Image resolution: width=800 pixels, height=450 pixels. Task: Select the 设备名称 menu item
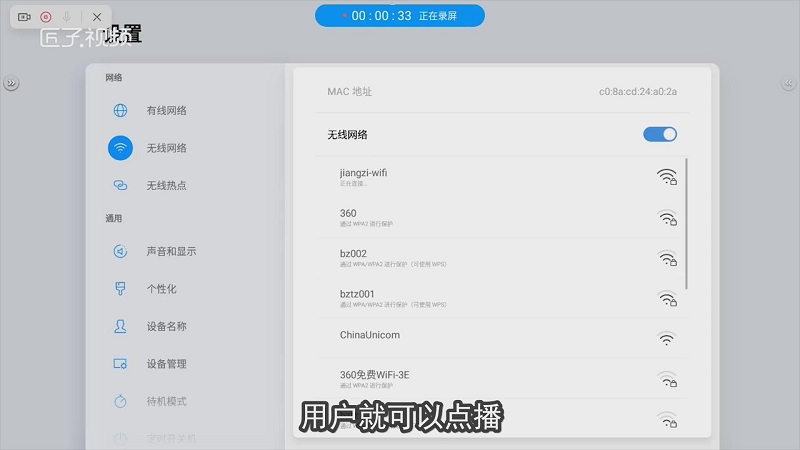coord(166,326)
